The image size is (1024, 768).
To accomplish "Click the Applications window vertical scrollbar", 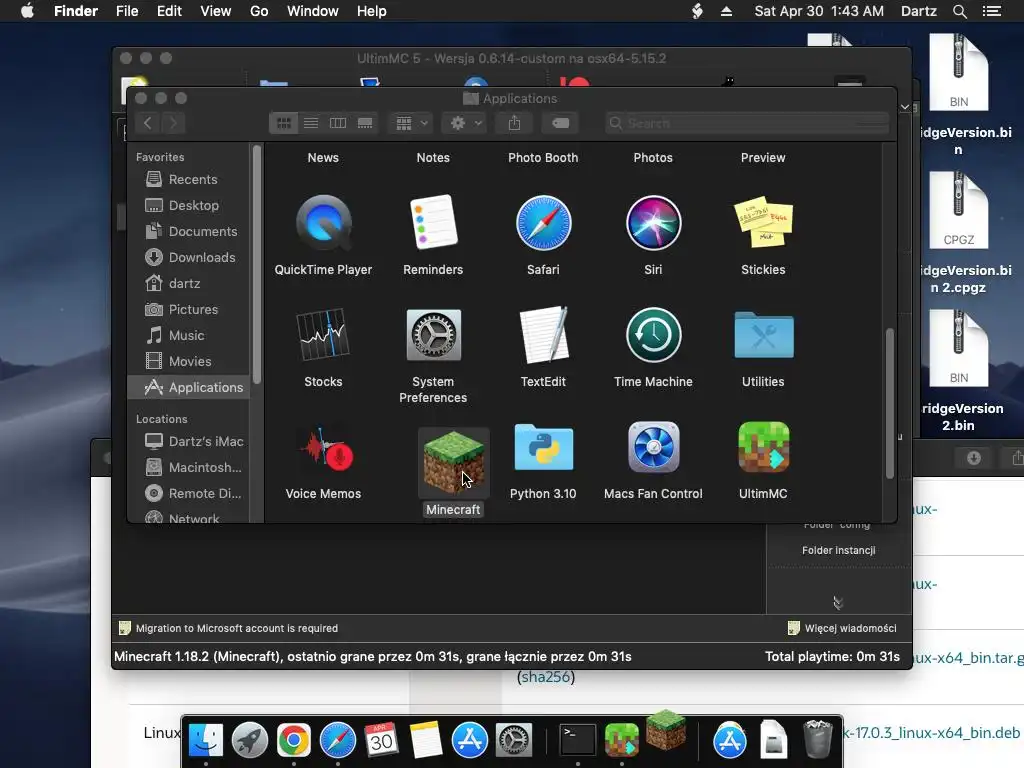I will pos(889,404).
